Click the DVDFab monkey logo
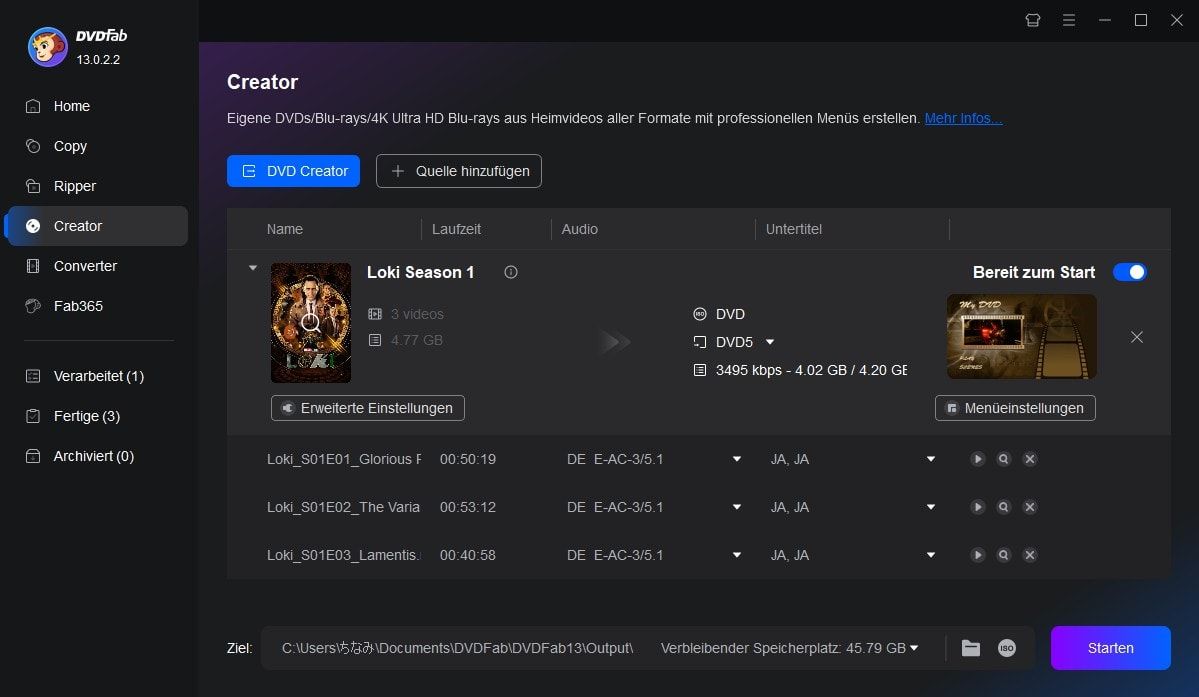Image resolution: width=1199 pixels, height=697 pixels. 47,47
